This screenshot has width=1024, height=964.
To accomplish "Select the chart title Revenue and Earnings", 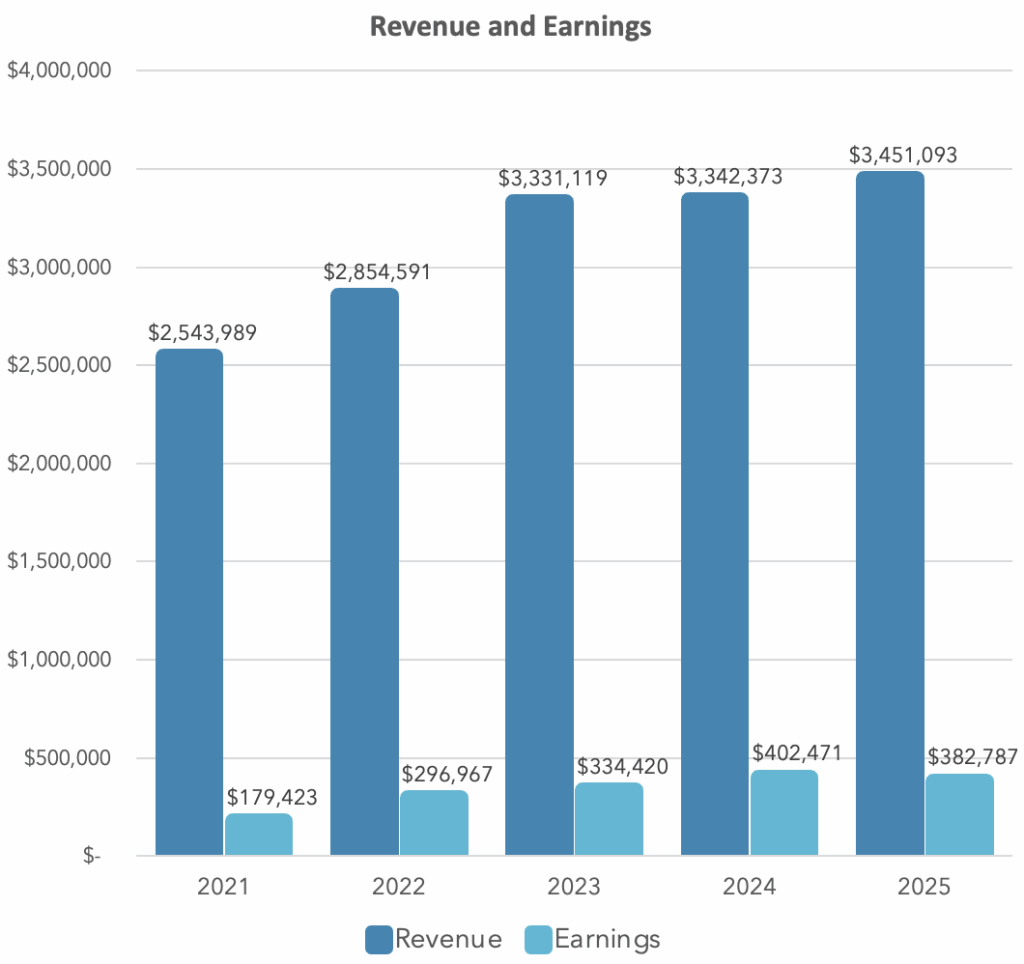I will pos(511,27).
